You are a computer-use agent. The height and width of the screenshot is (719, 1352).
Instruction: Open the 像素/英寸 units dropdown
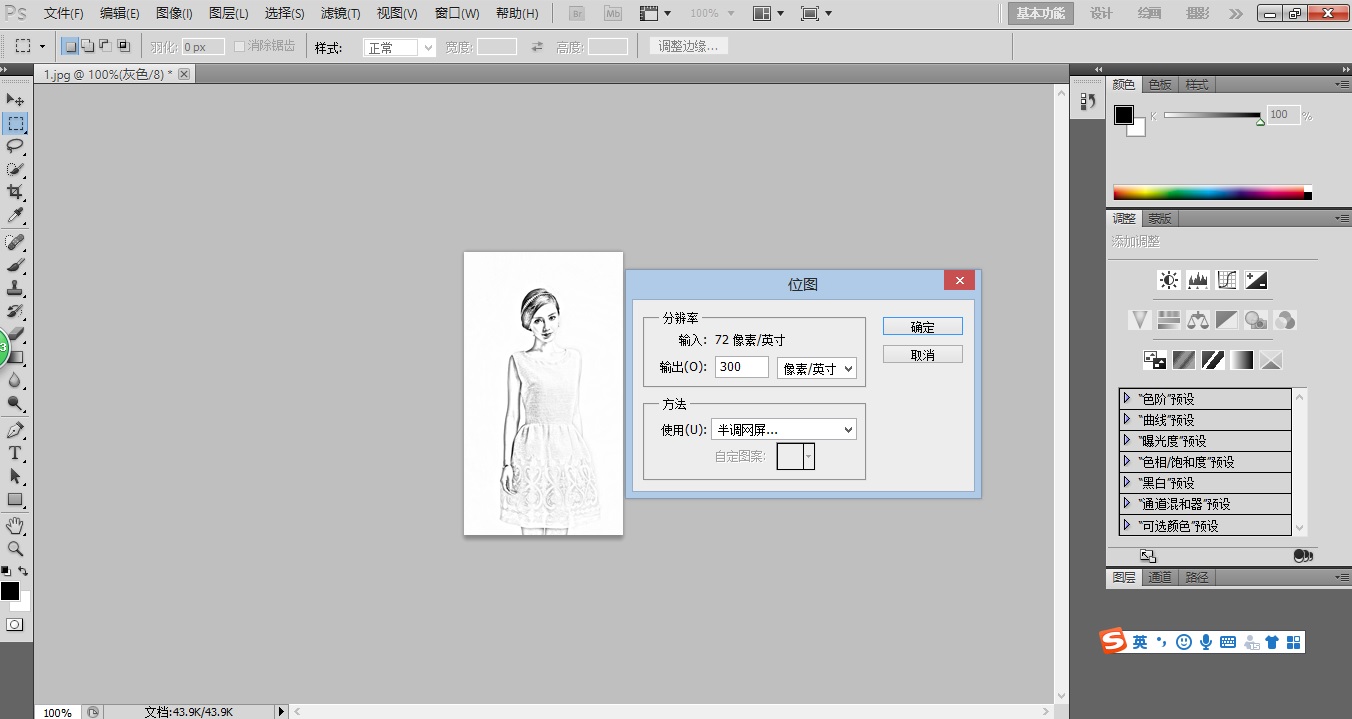[x=817, y=368]
